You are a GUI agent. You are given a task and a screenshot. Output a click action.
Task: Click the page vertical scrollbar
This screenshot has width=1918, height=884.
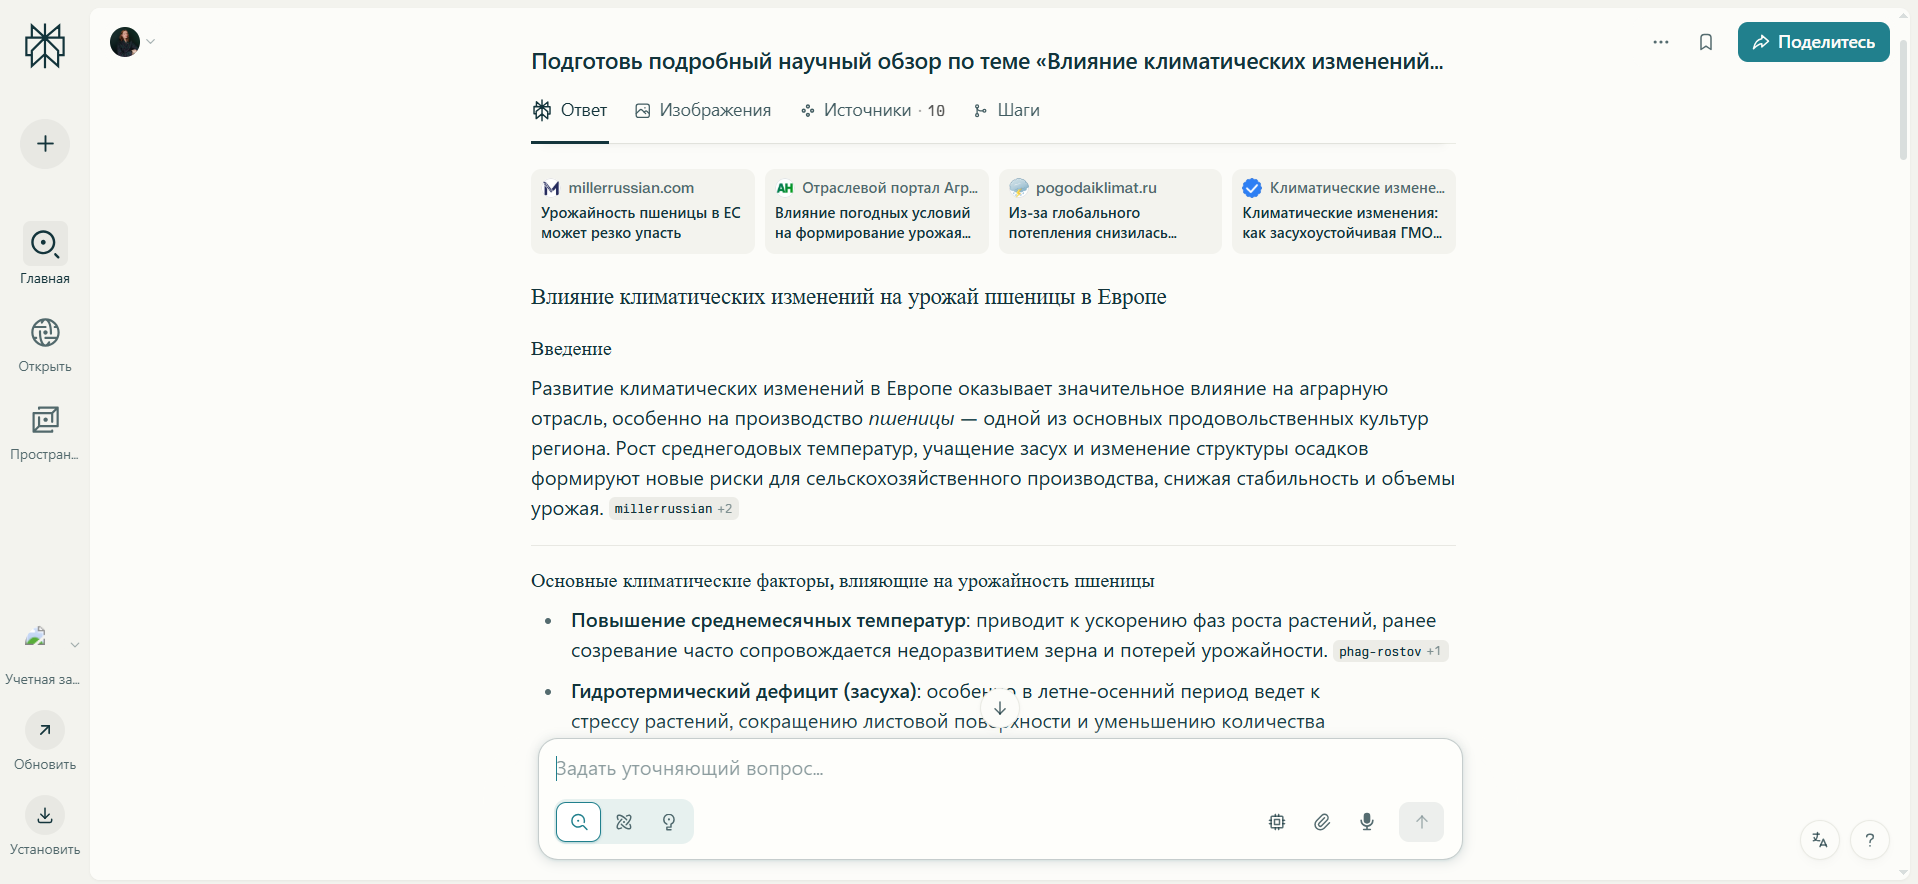pos(1904,100)
